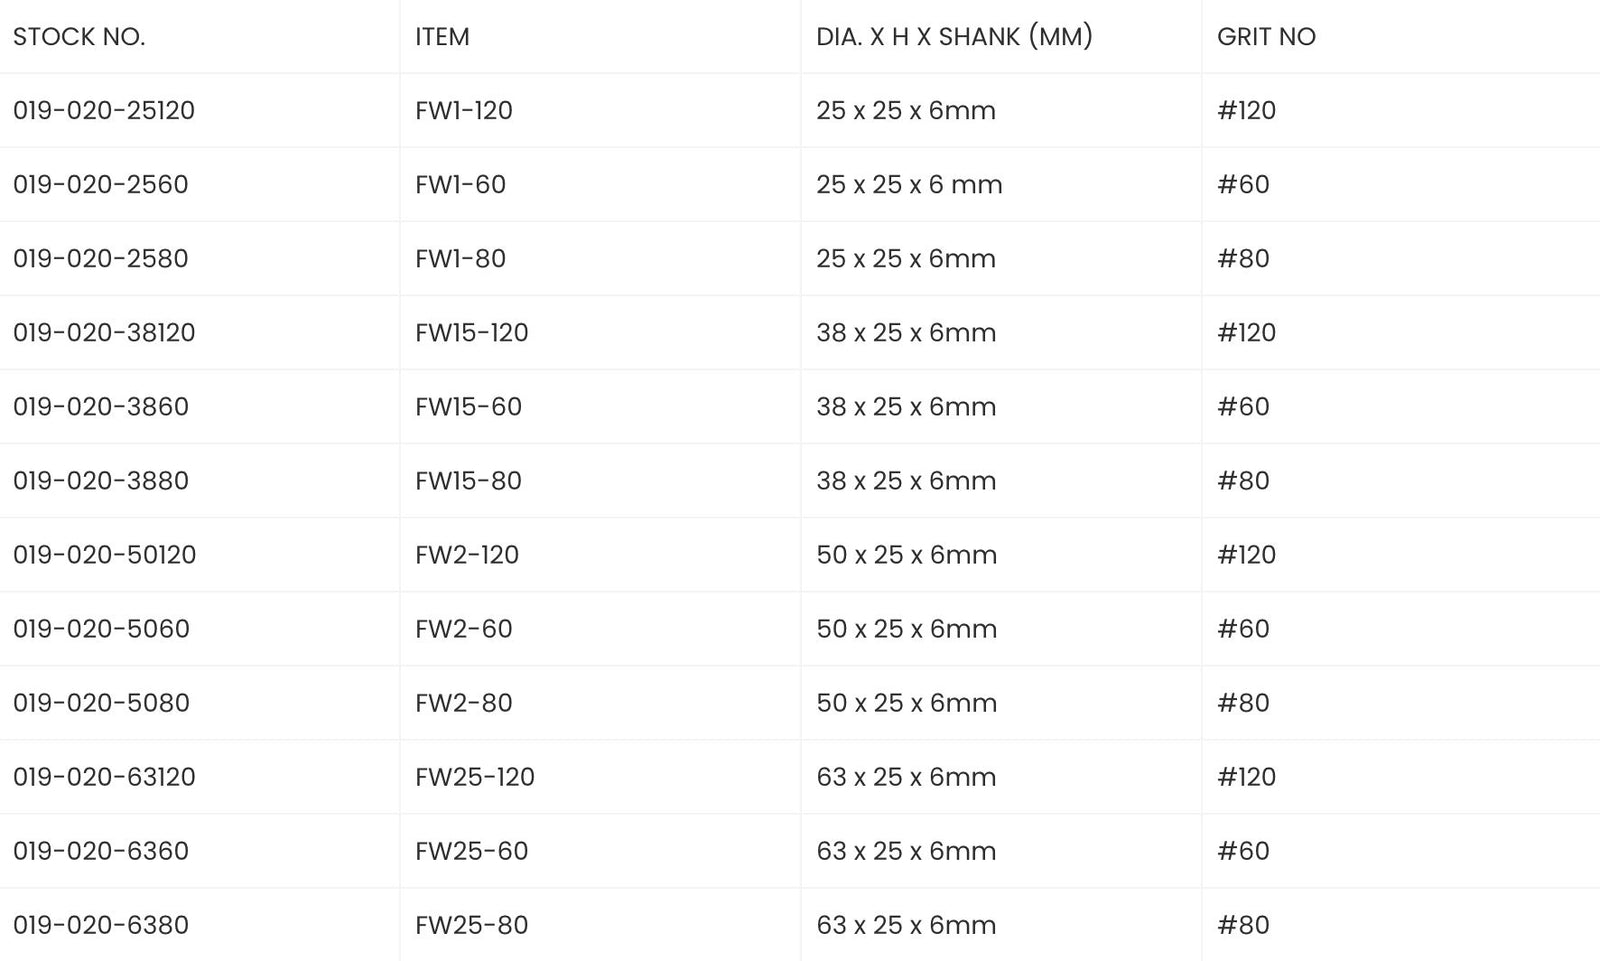This screenshot has width=1600, height=961.
Task: Click the FW15-120 item cell
Action: tap(471, 333)
